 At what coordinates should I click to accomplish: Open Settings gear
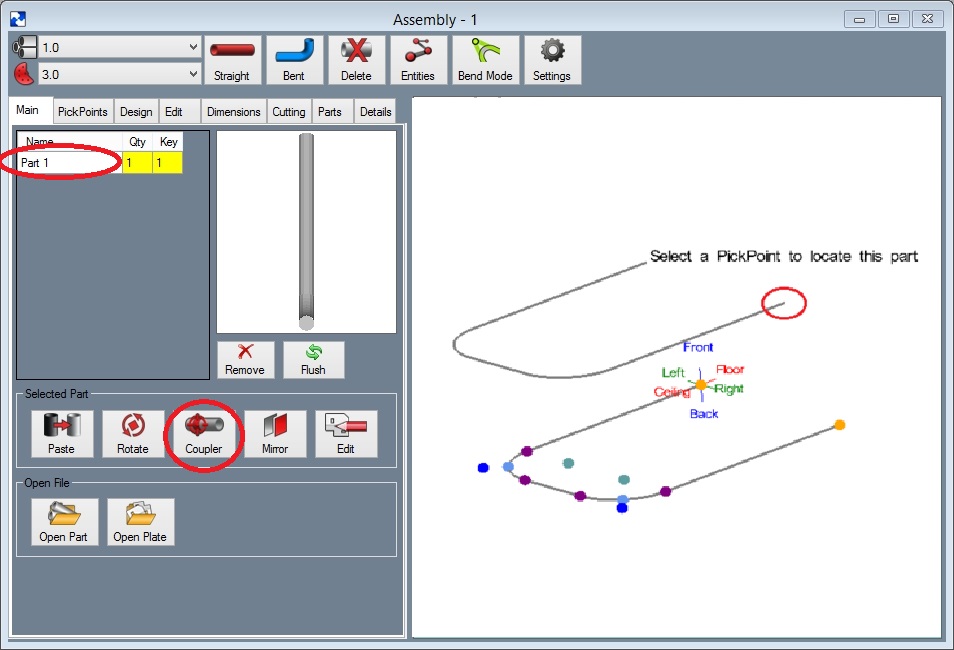(x=551, y=60)
